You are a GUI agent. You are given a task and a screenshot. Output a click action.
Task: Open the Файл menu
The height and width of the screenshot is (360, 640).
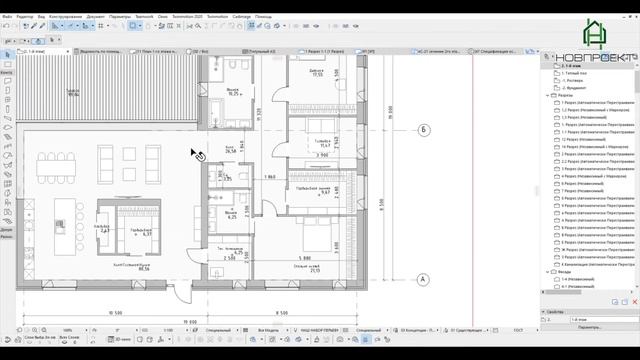click(7, 17)
